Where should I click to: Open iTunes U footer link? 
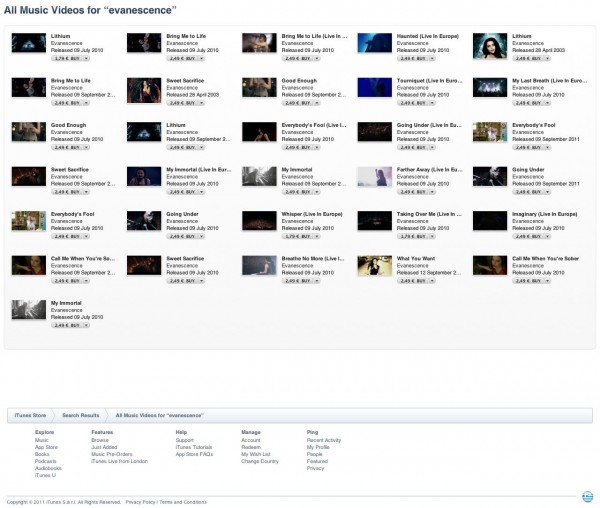(x=45, y=475)
